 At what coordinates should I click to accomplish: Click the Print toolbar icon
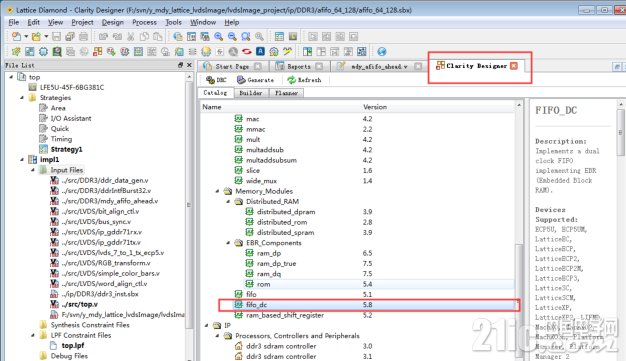tap(83, 37)
